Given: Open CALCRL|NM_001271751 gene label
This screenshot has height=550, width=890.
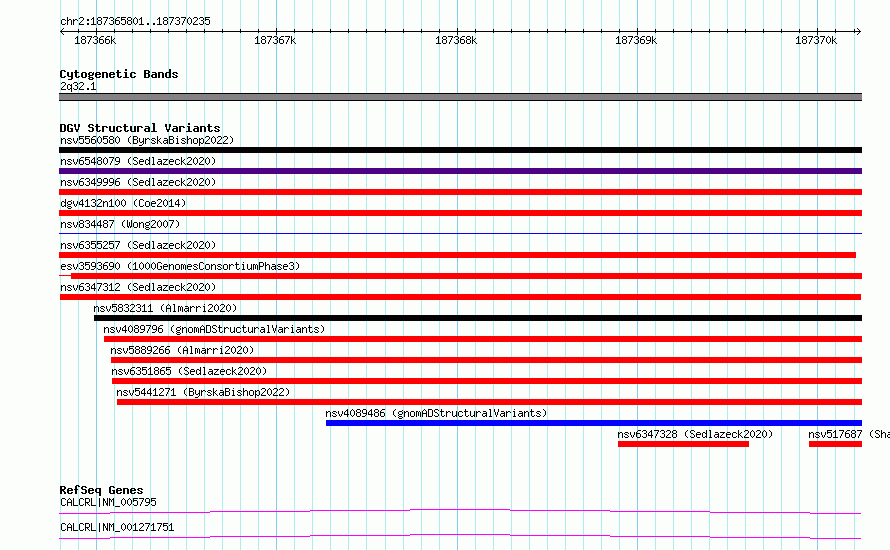Looking at the screenshot, I should coord(117,527).
